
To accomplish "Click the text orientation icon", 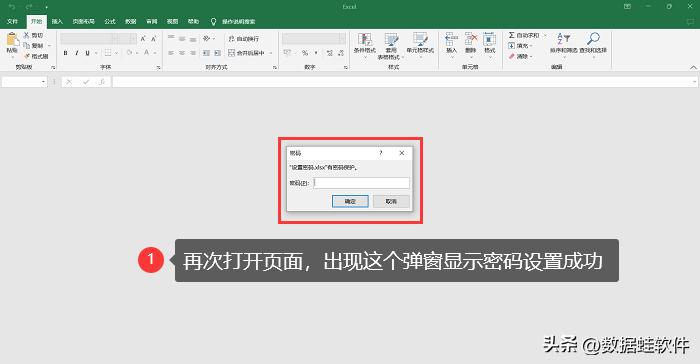I will coord(206,38).
